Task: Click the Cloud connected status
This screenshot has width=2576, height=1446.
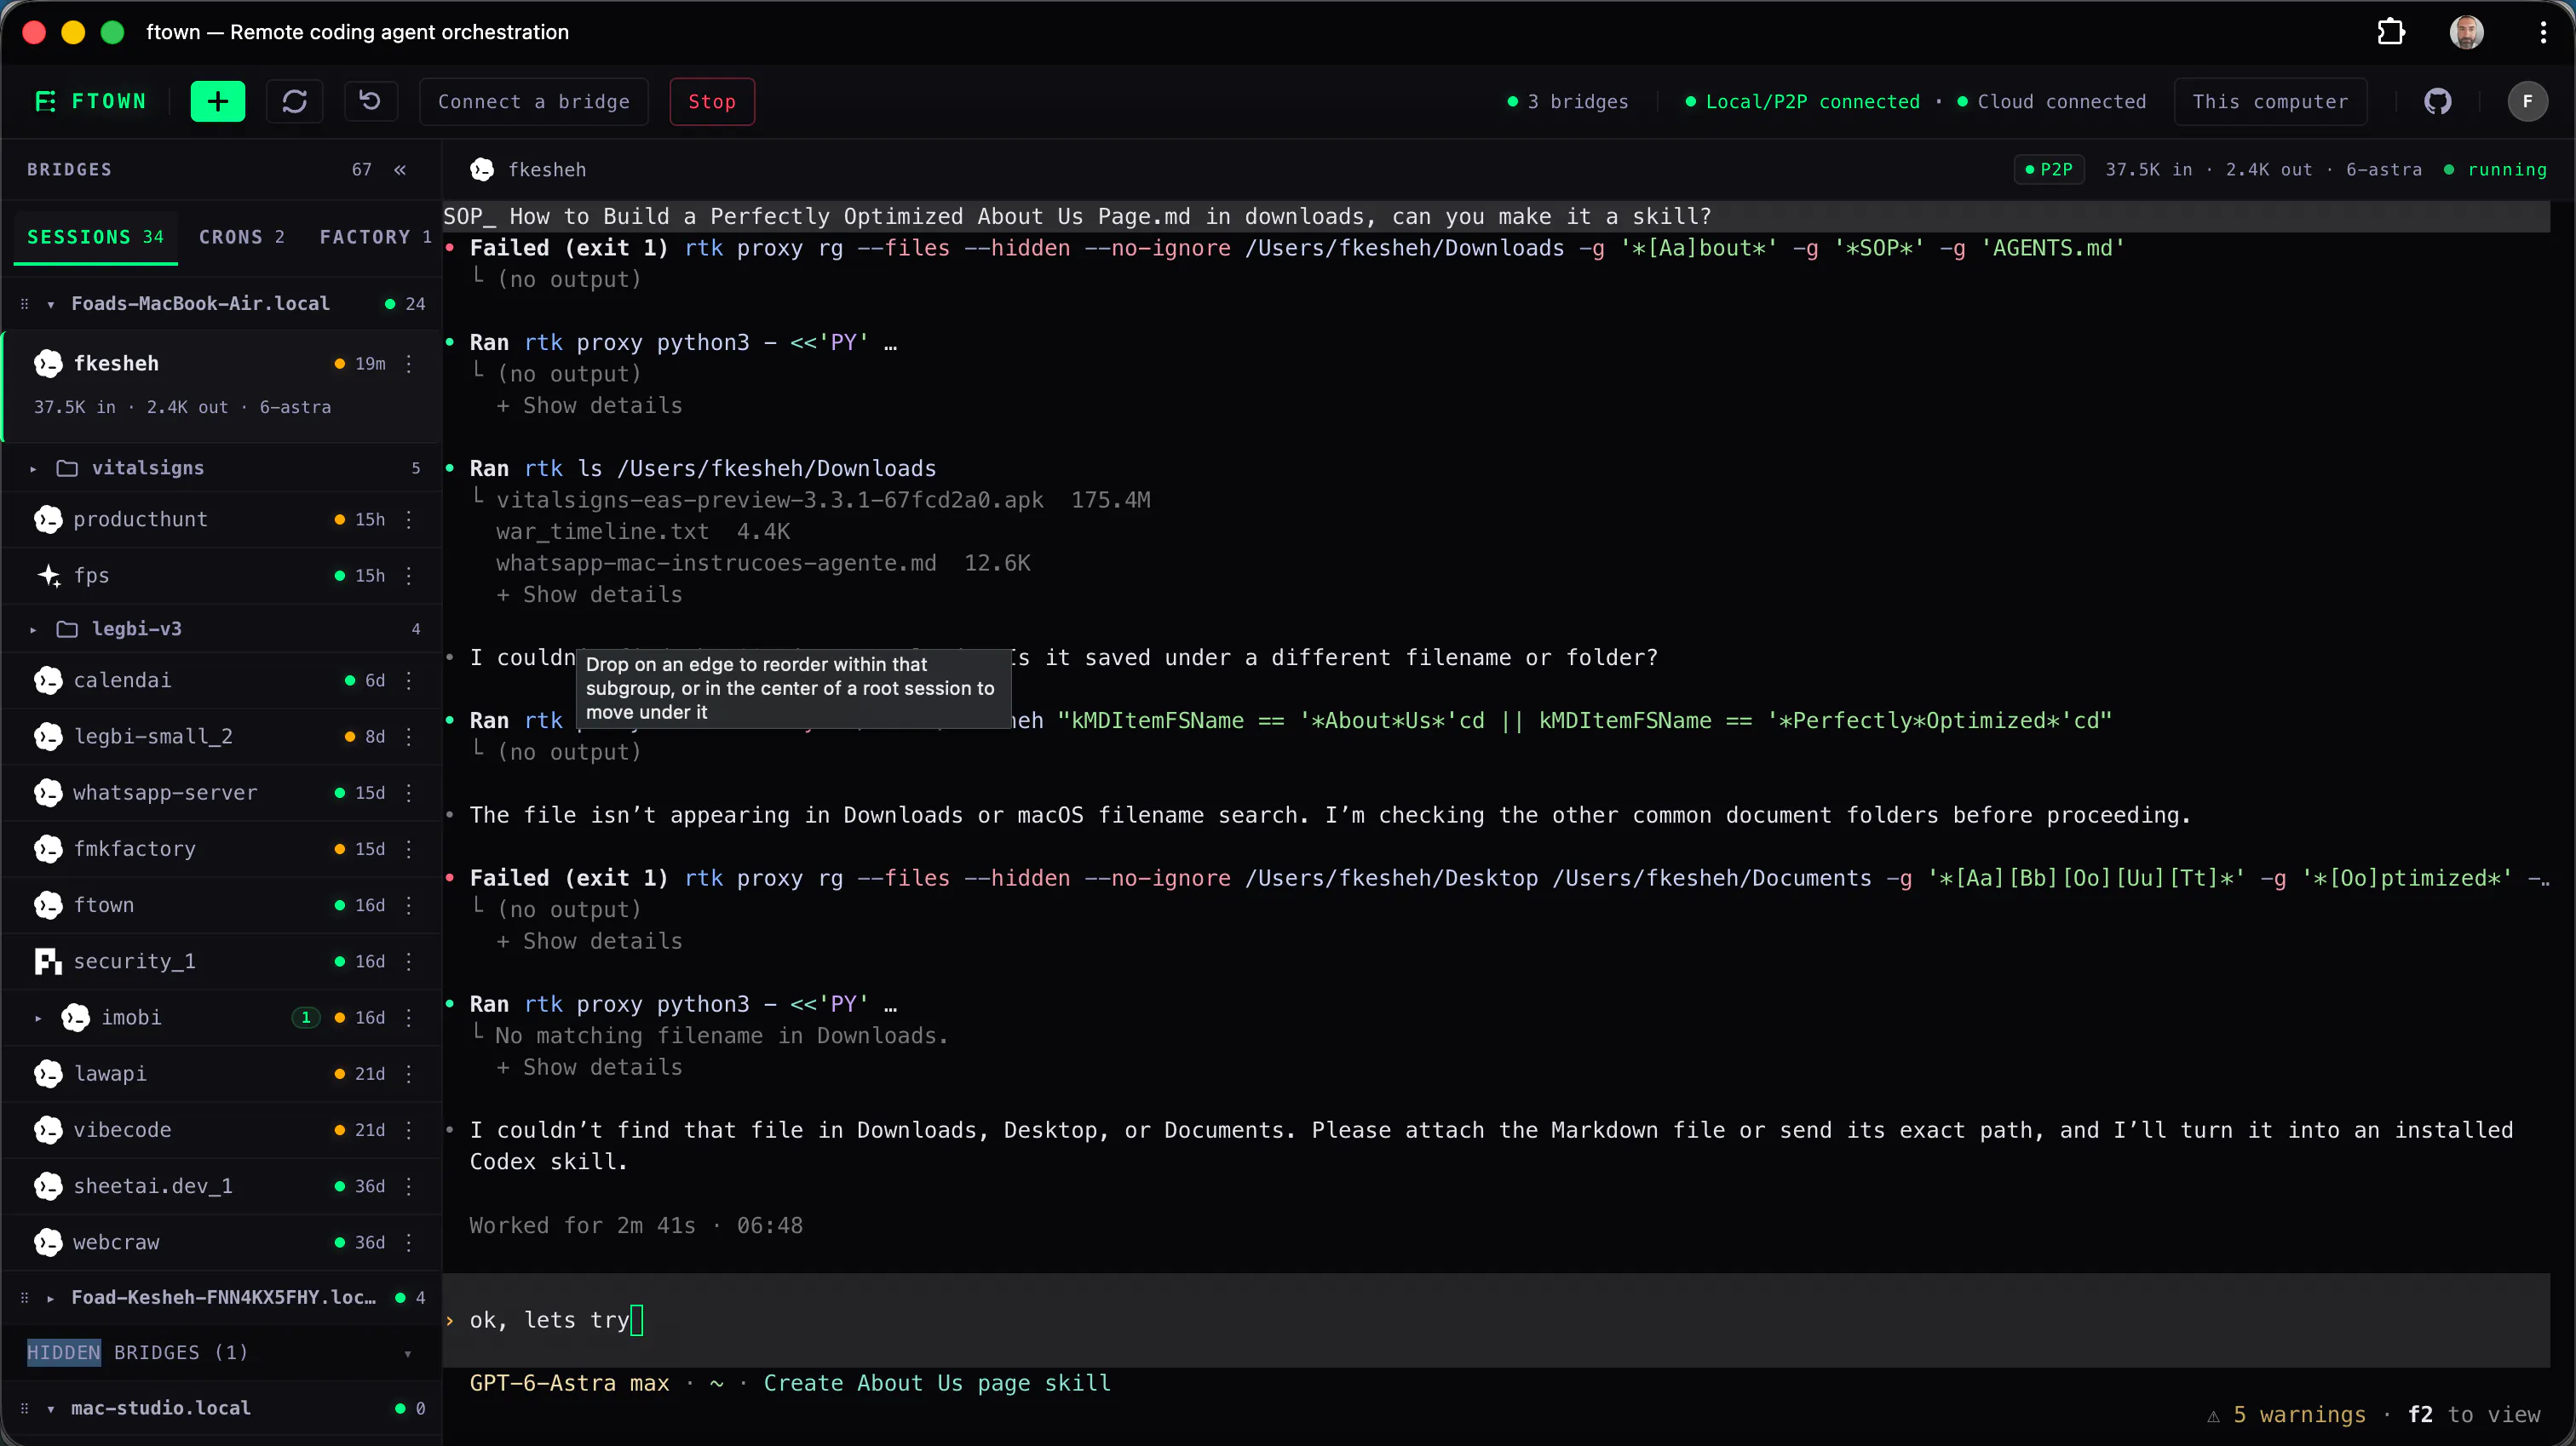Action: point(2051,102)
